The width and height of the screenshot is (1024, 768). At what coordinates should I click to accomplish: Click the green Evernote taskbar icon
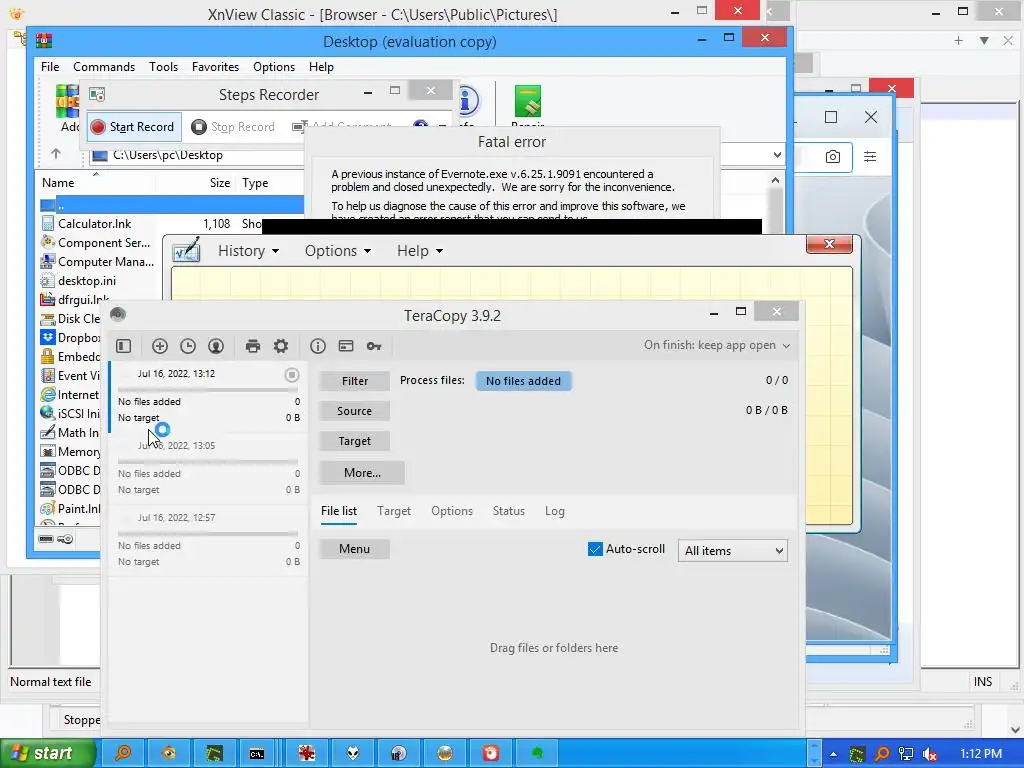coord(537,753)
